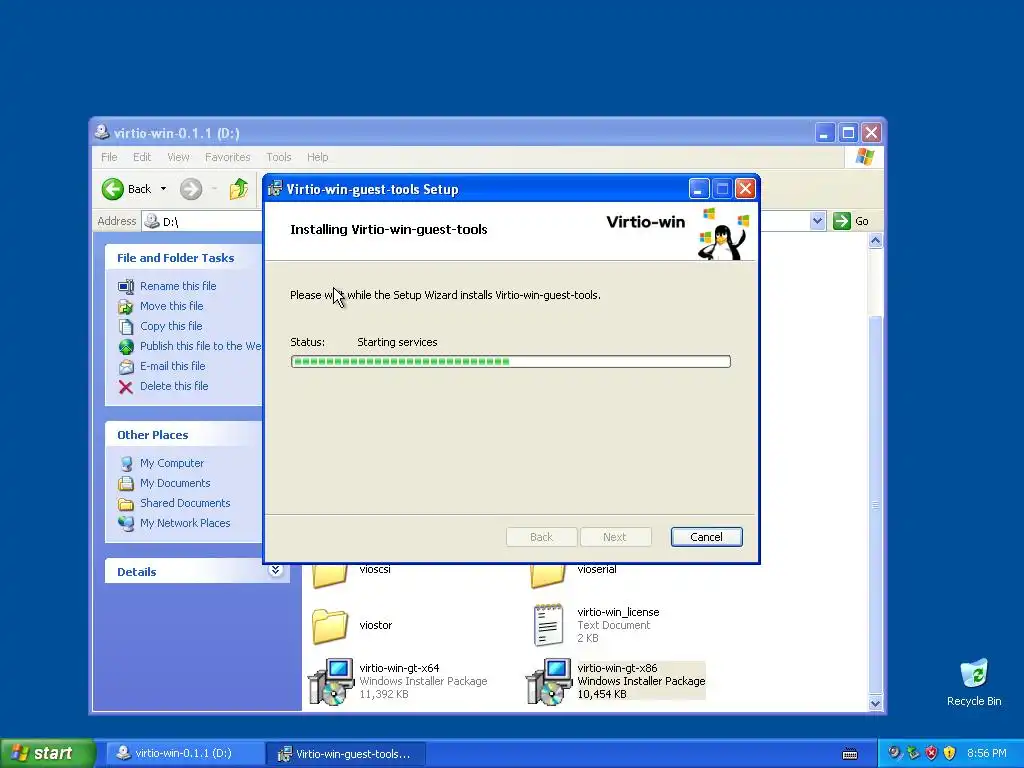Open My Documents in Other Places
Screen dimensions: 1024x768
(175, 483)
